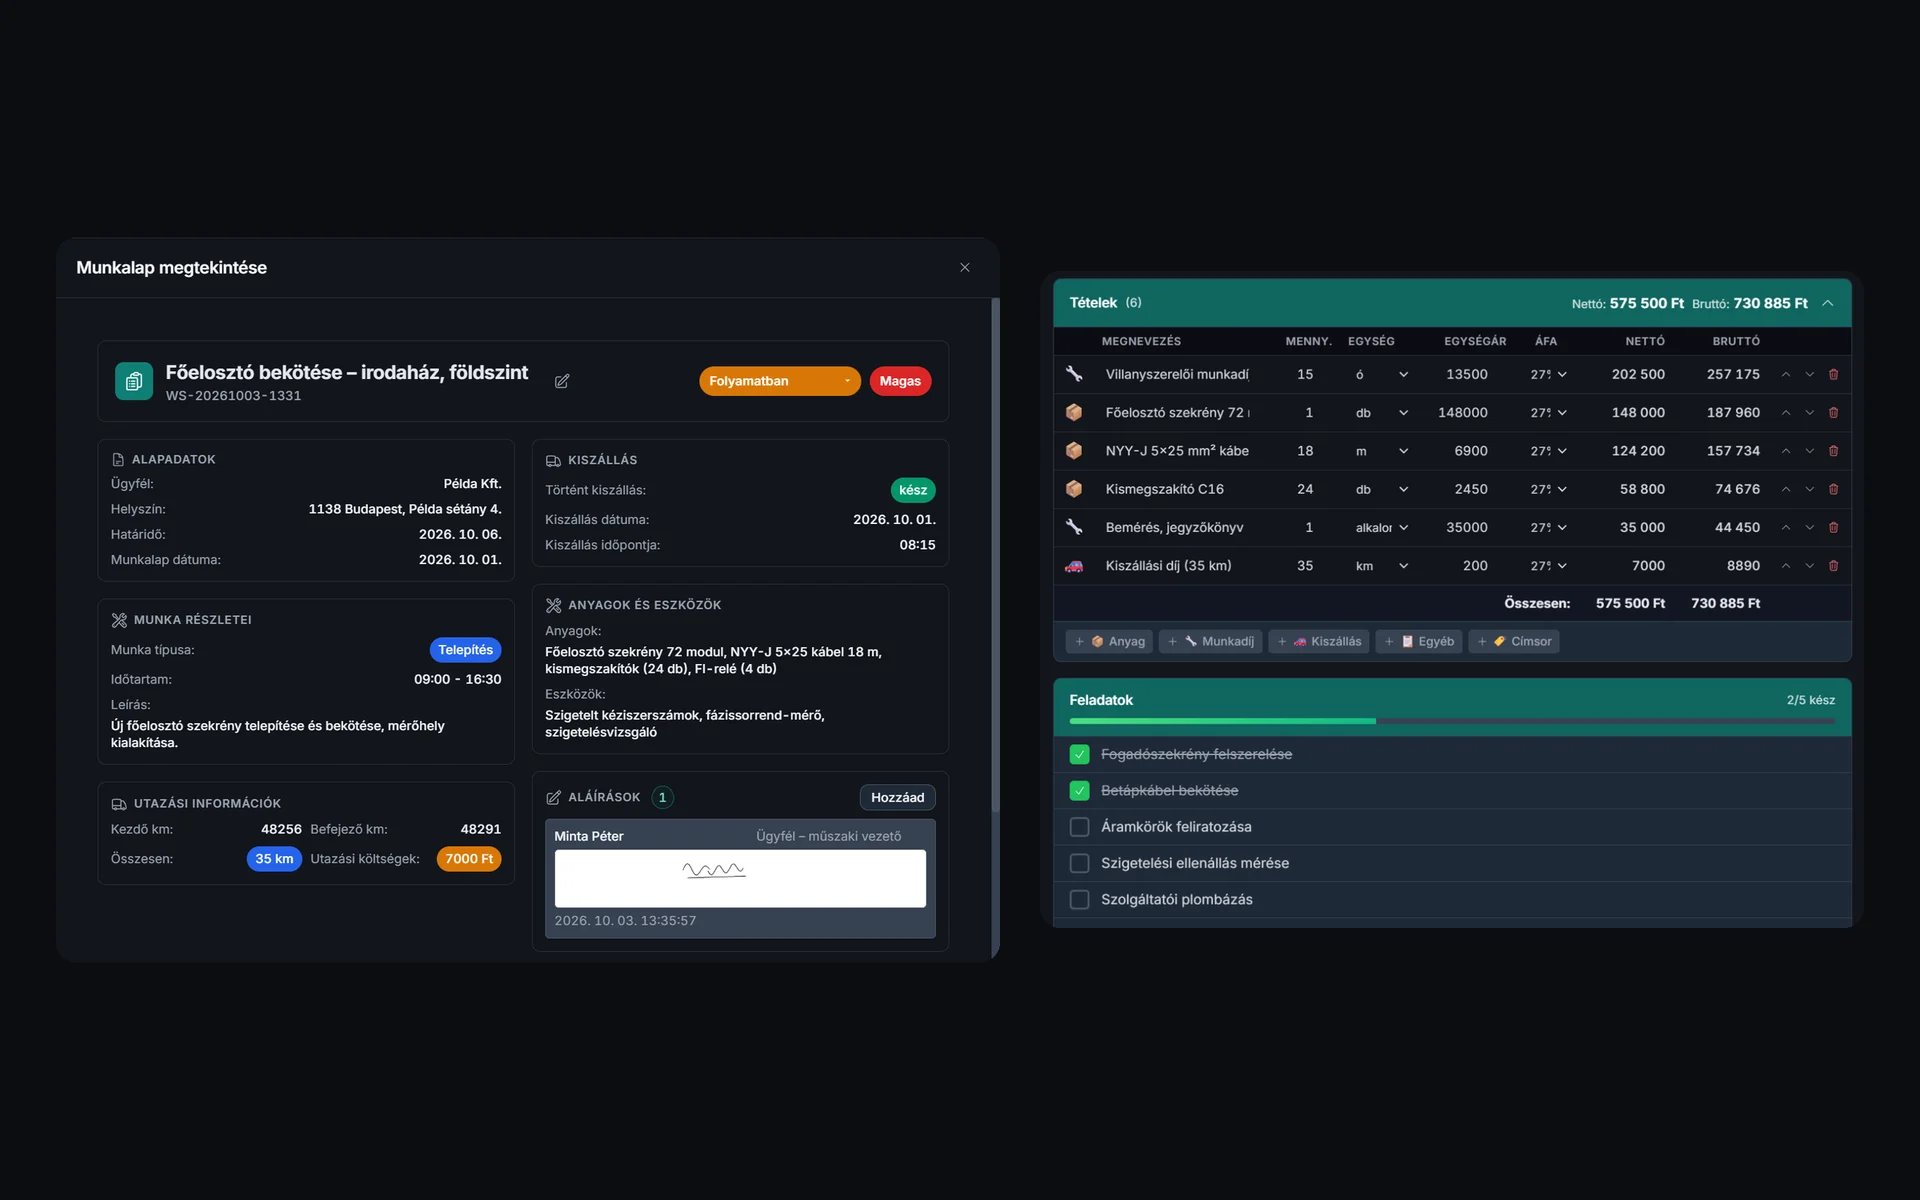Move Főelosztó szekrény row up

pos(1785,412)
